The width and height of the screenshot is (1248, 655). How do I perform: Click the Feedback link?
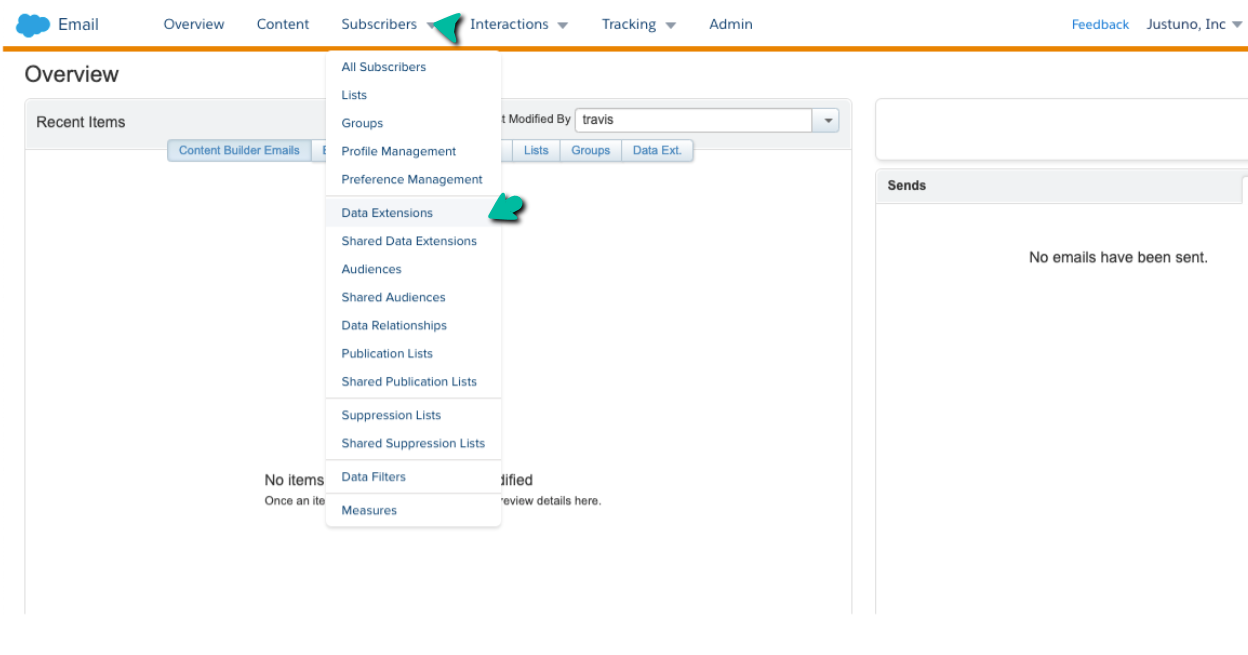1100,24
